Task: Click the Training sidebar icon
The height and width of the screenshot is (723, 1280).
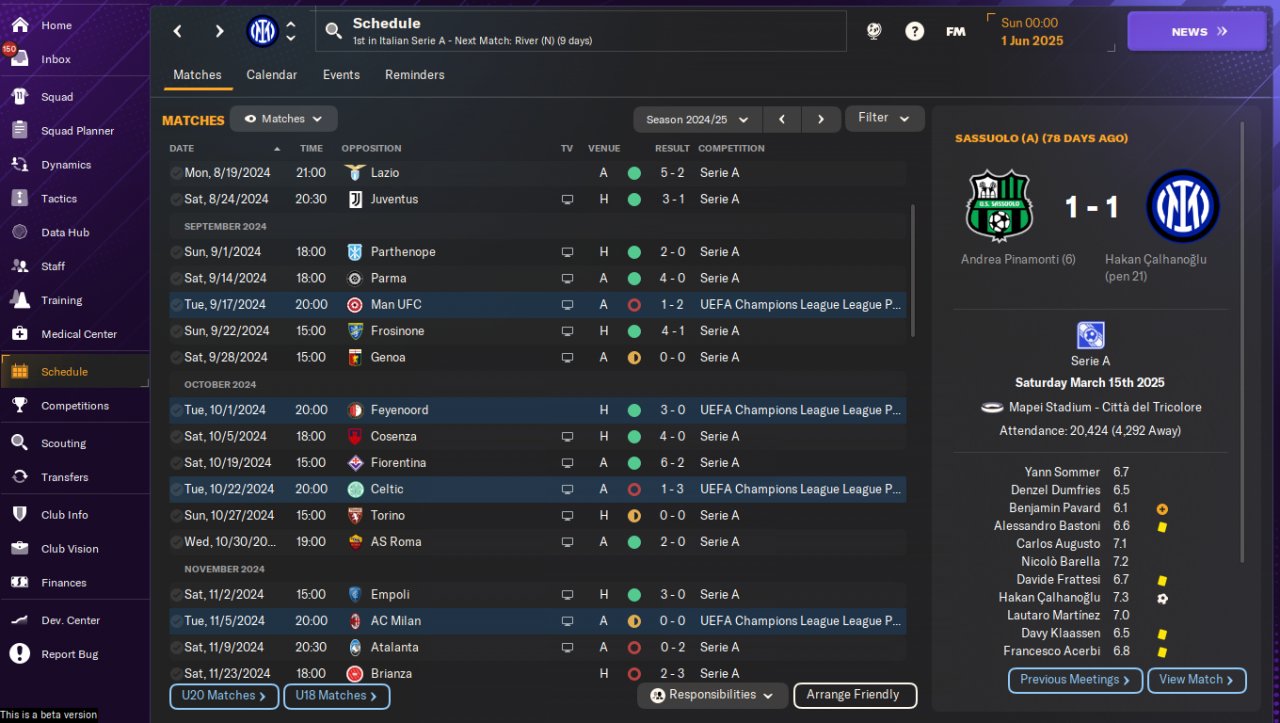Action: [19, 299]
